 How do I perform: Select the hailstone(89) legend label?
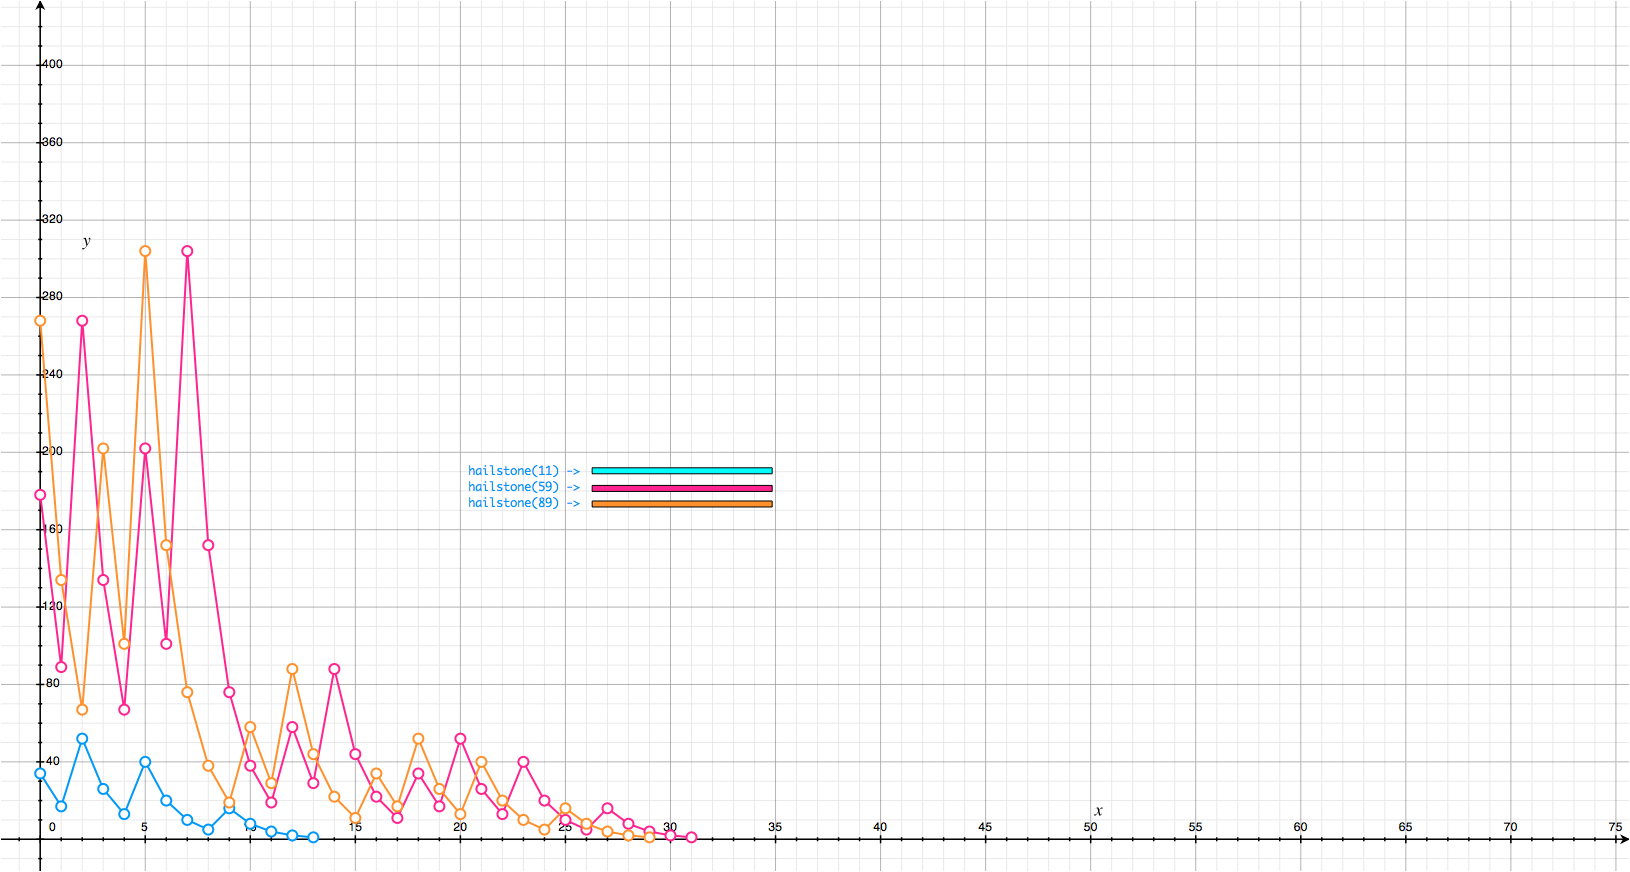tap(513, 503)
